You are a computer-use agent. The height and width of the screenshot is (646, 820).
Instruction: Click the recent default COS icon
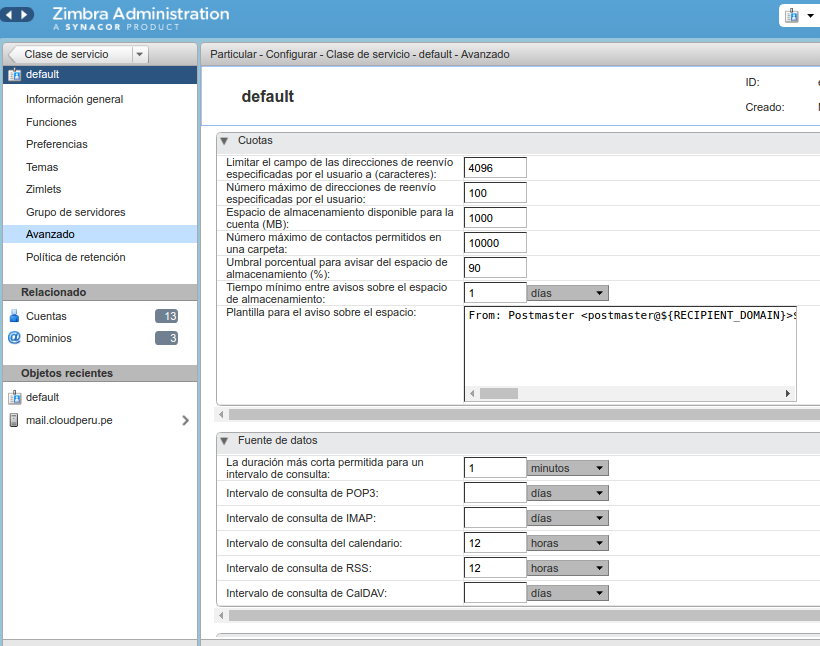pos(15,398)
